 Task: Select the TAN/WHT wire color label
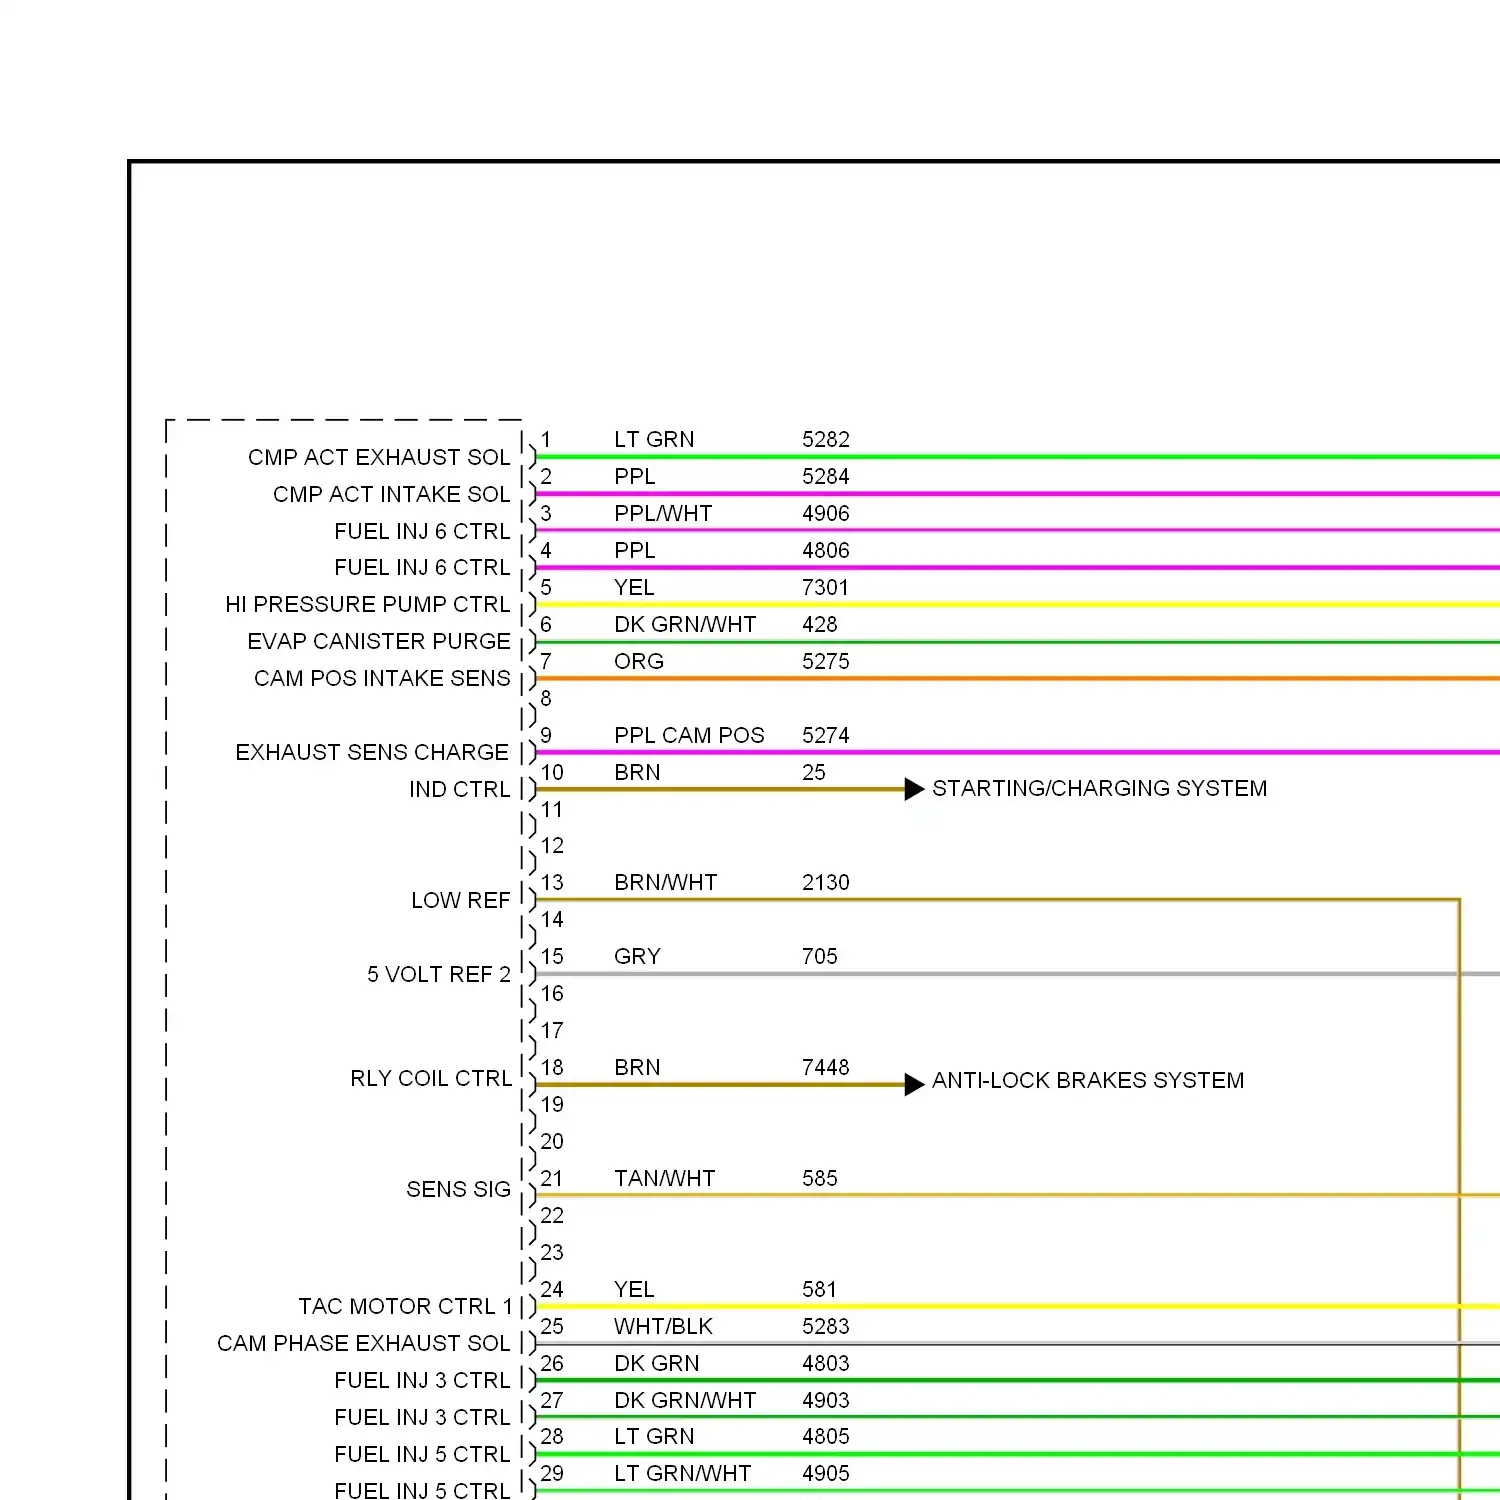(665, 1178)
